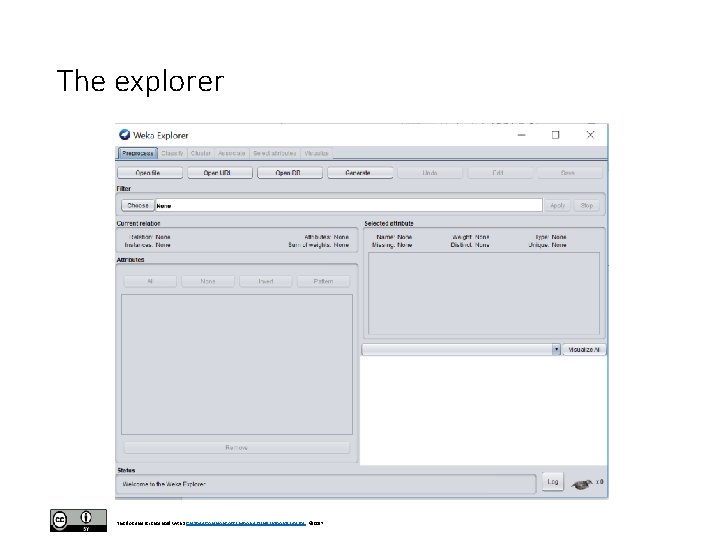
Task: Open the Classify tab
Action: [x=172, y=153]
